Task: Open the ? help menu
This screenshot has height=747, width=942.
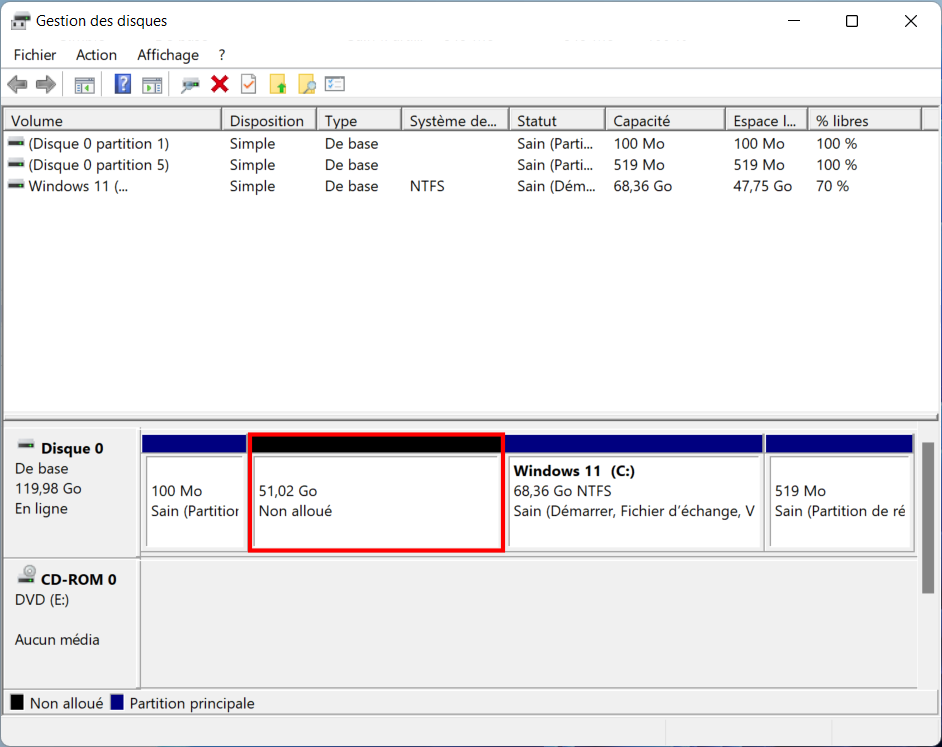Action: (x=222, y=55)
